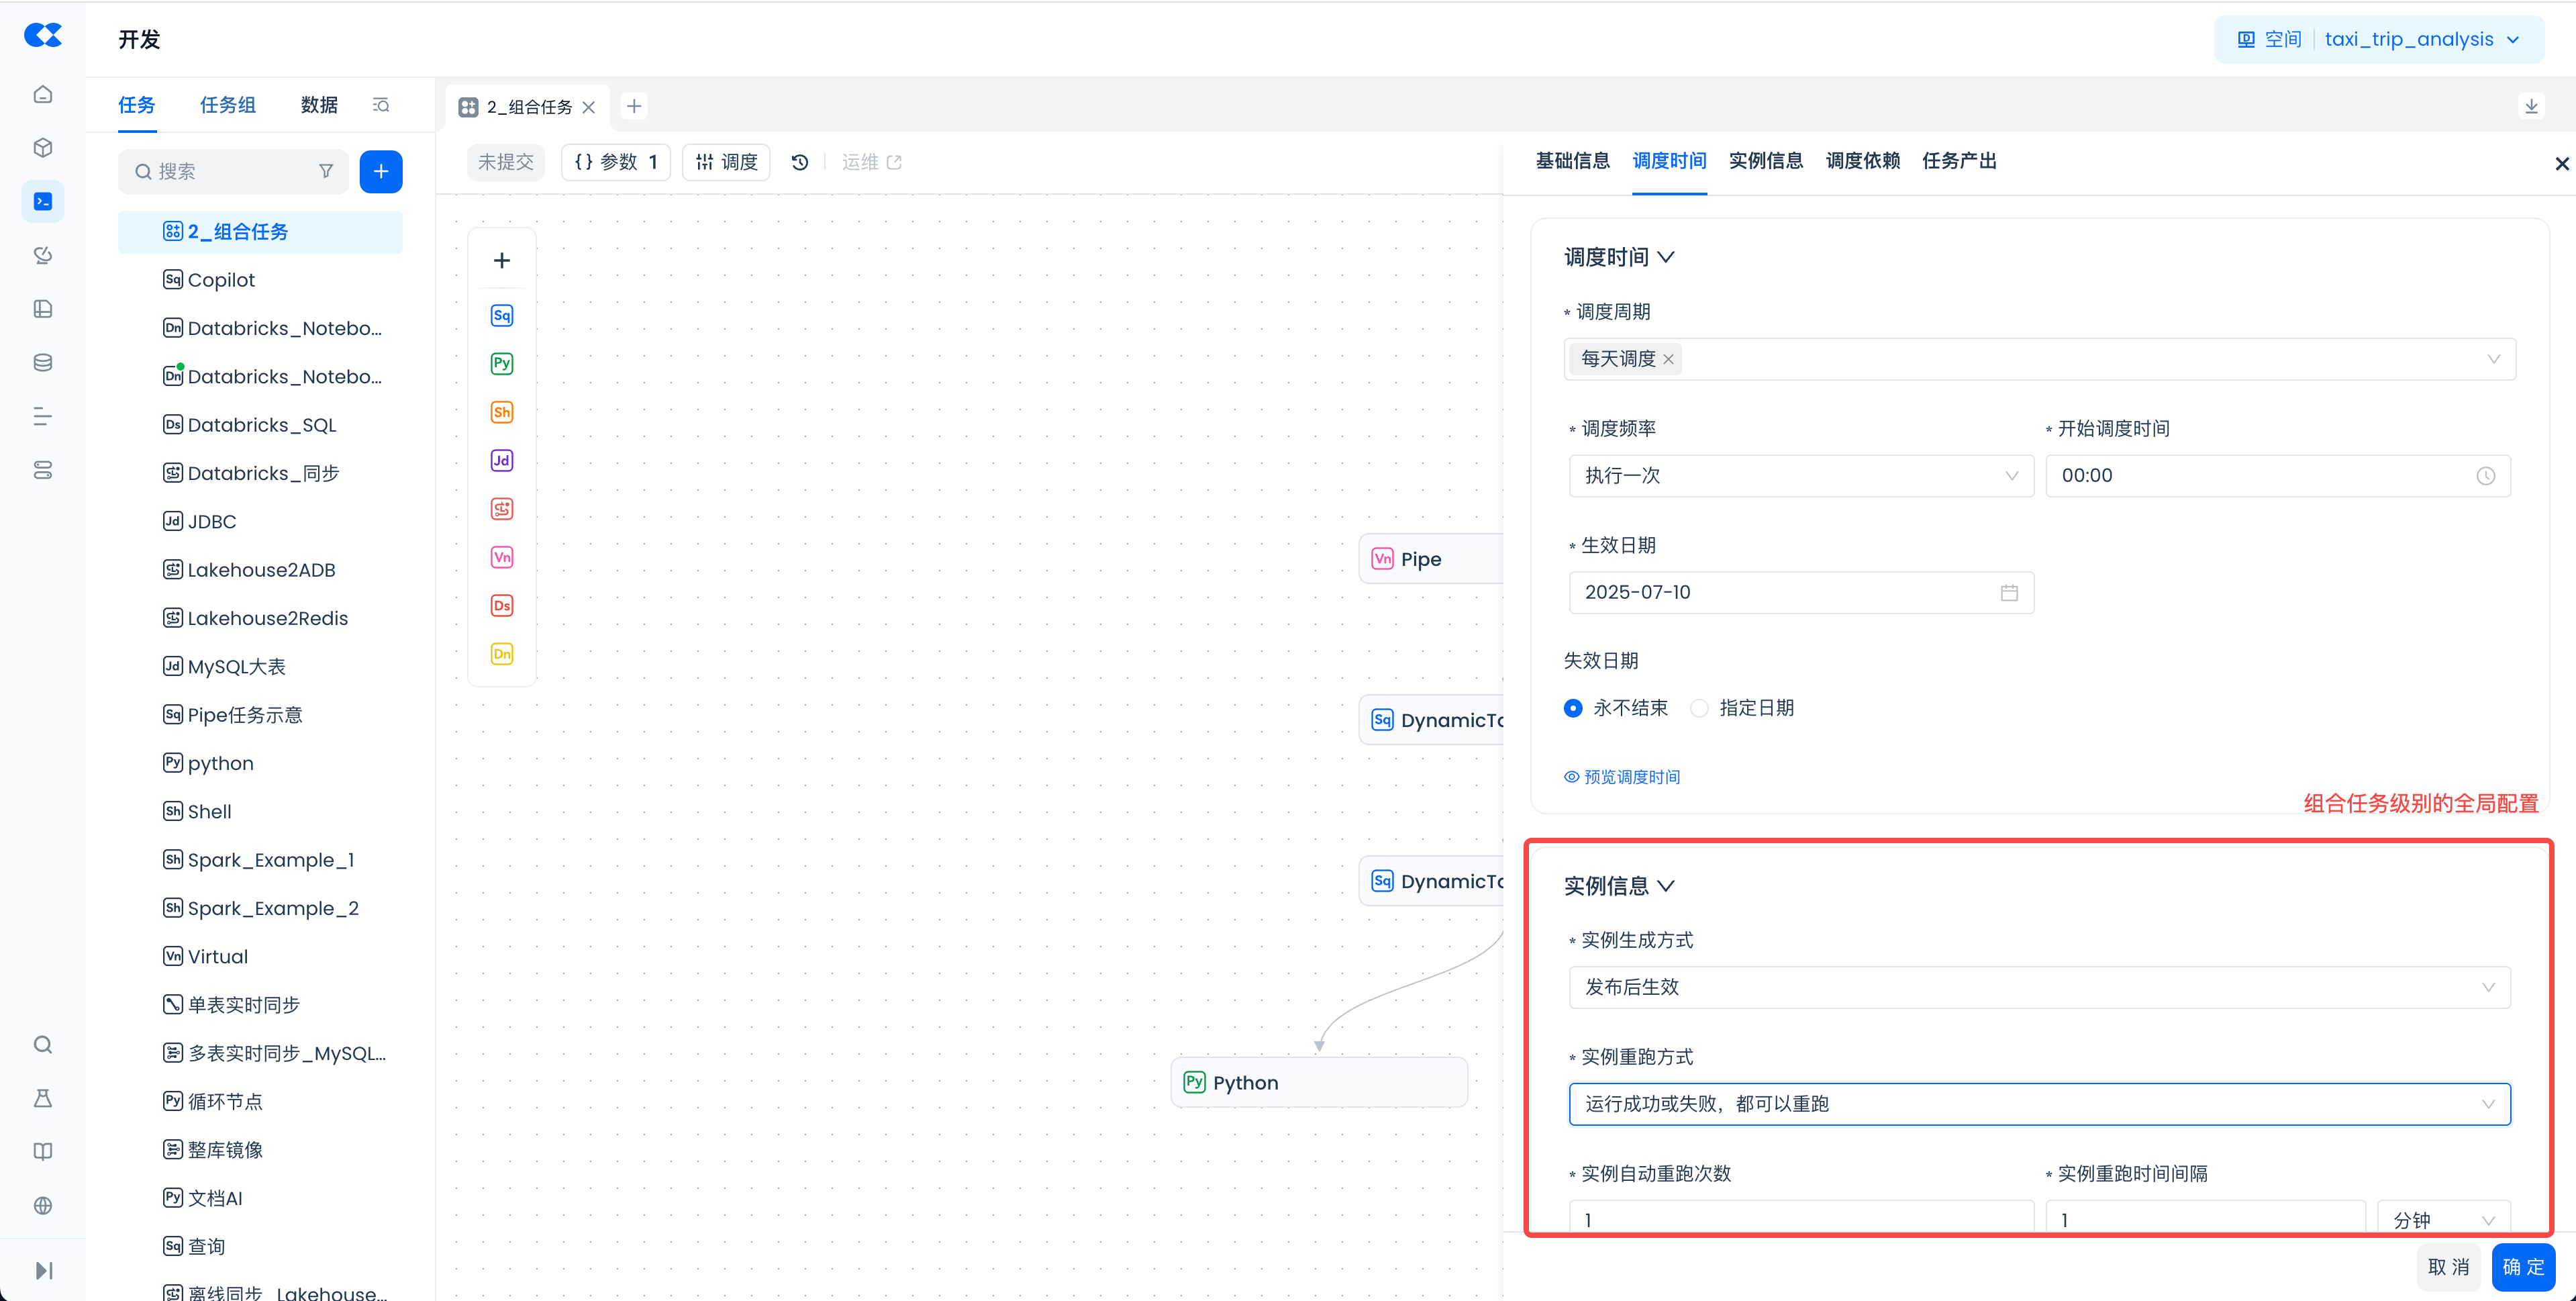Select the 指定日期 radio option
Image resolution: width=2576 pixels, height=1301 pixels.
pyautogui.click(x=1699, y=708)
